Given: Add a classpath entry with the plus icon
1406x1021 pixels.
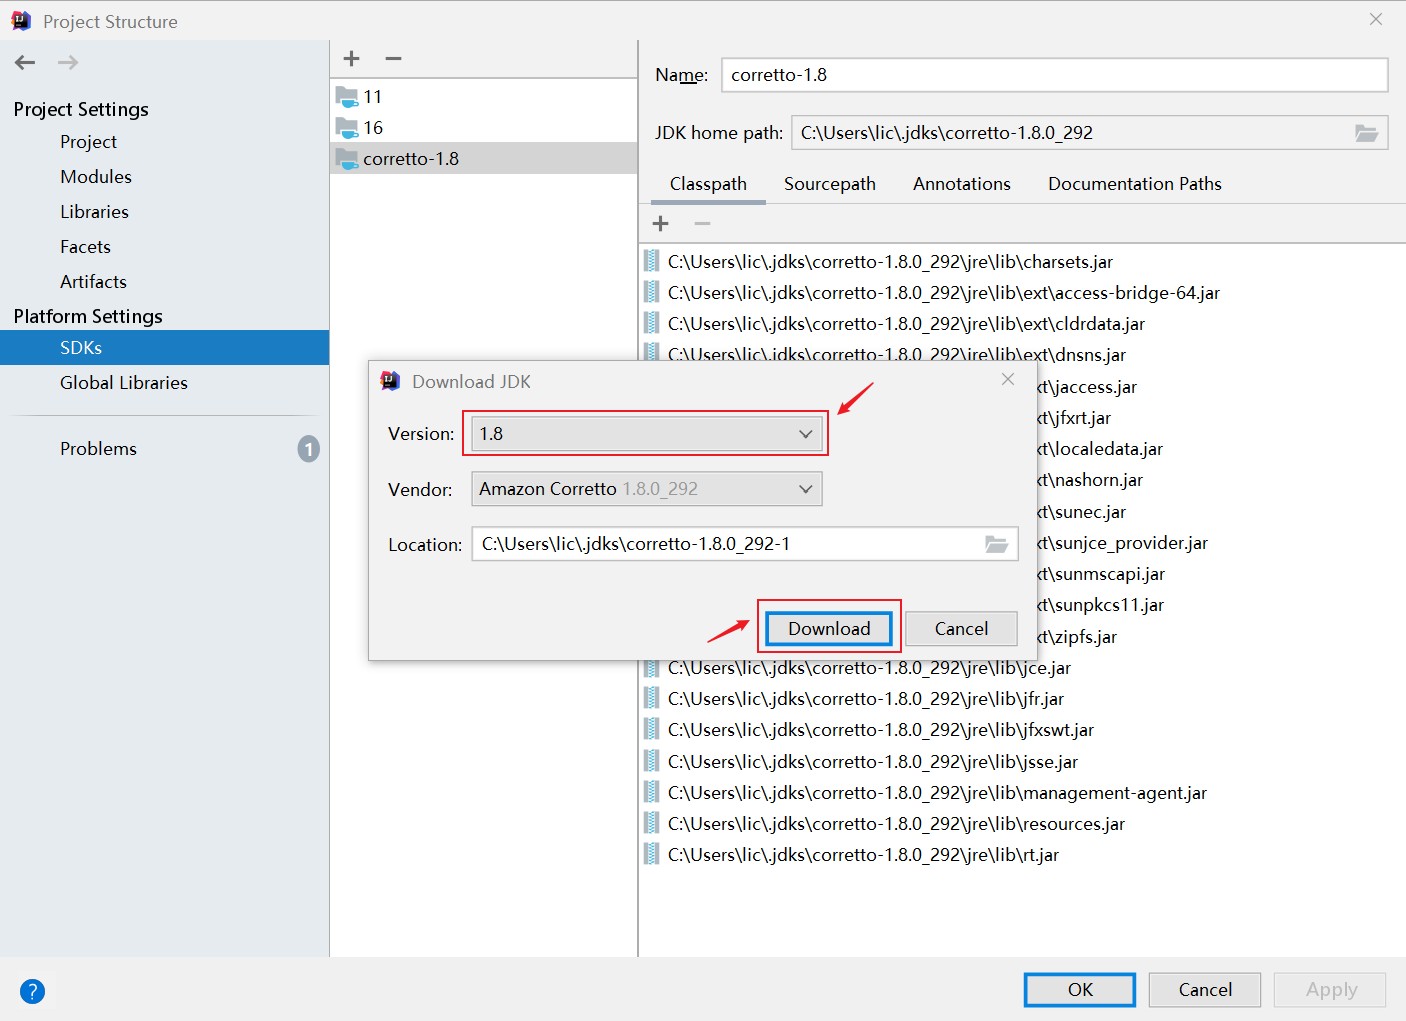Looking at the screenshot, I should pyautogui.click(x=660, y=223).
